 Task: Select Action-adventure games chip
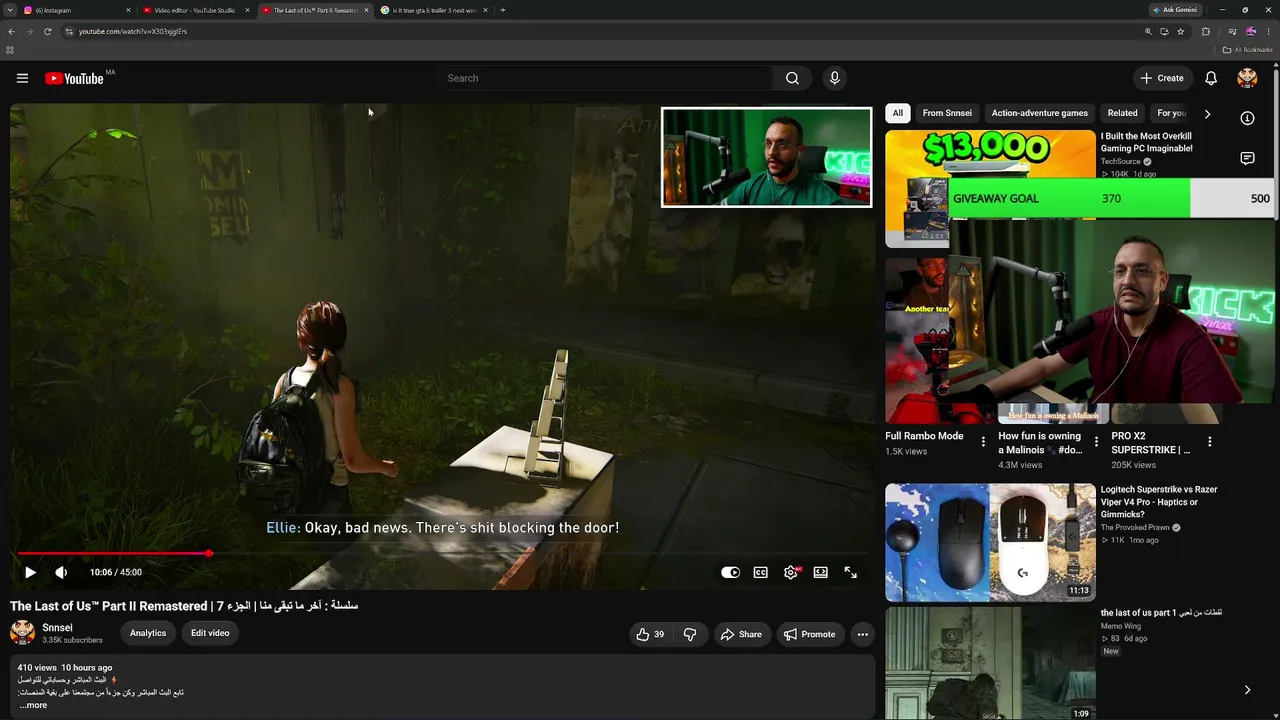tap(1040, 113)
